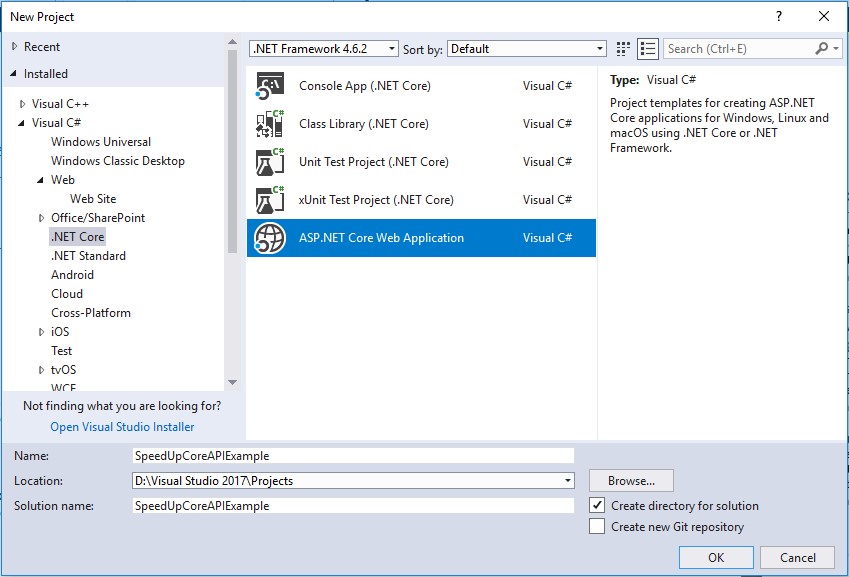This screenshot has width=849, height=577.
Task: Expand the tvOS node
Action: click(41, 370)
